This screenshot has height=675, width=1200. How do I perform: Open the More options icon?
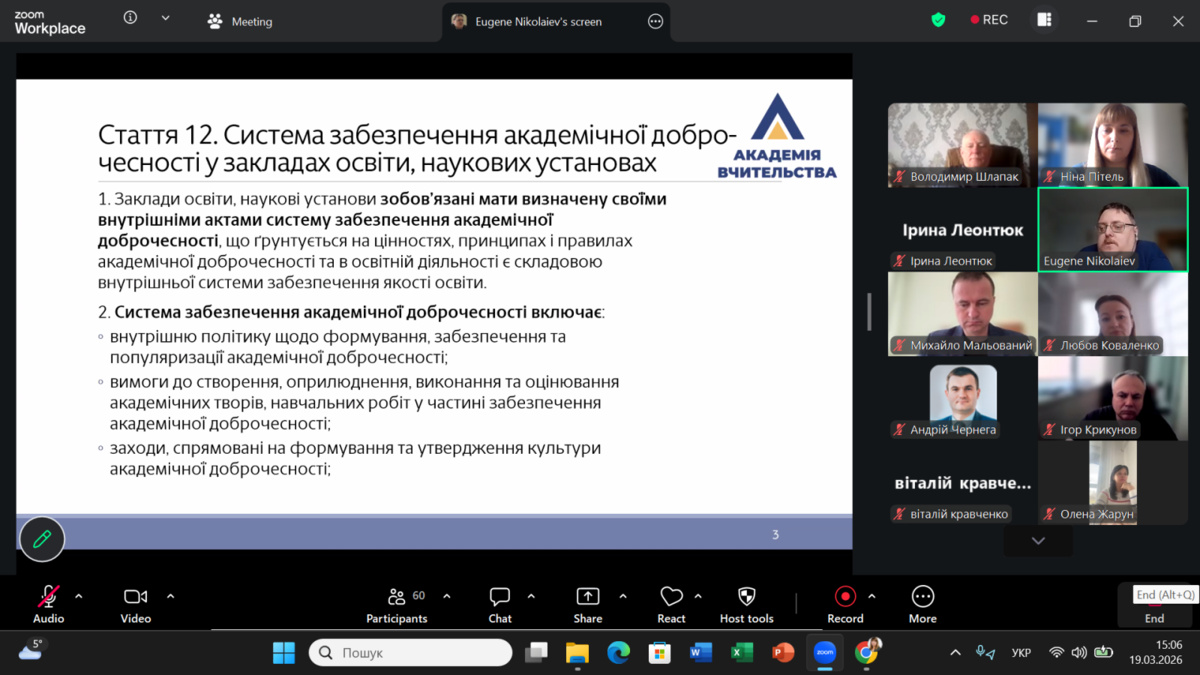[x=922, y=597]
